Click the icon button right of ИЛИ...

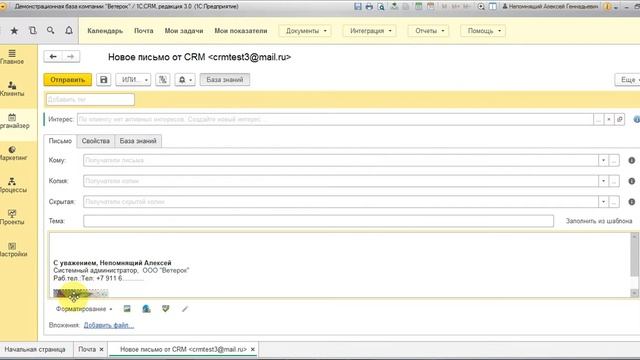(163, 80)
